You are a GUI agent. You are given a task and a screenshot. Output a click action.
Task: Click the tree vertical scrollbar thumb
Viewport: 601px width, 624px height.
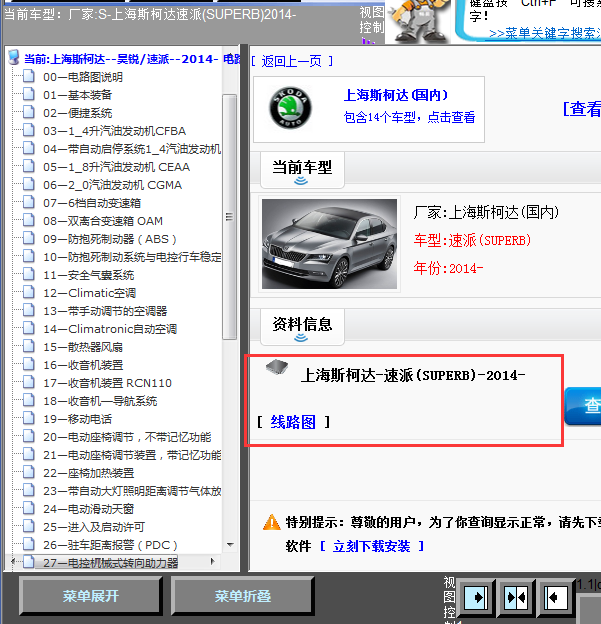(x=229, y=216)
